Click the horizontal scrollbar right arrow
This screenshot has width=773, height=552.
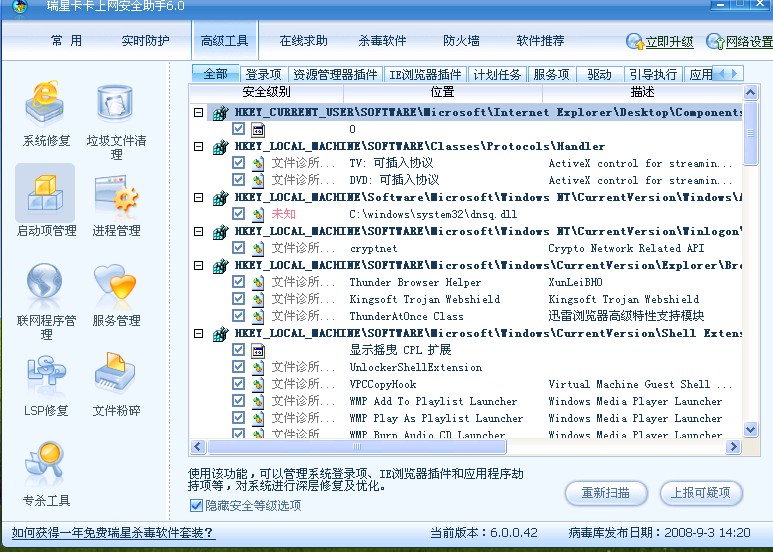coord(733,447)
